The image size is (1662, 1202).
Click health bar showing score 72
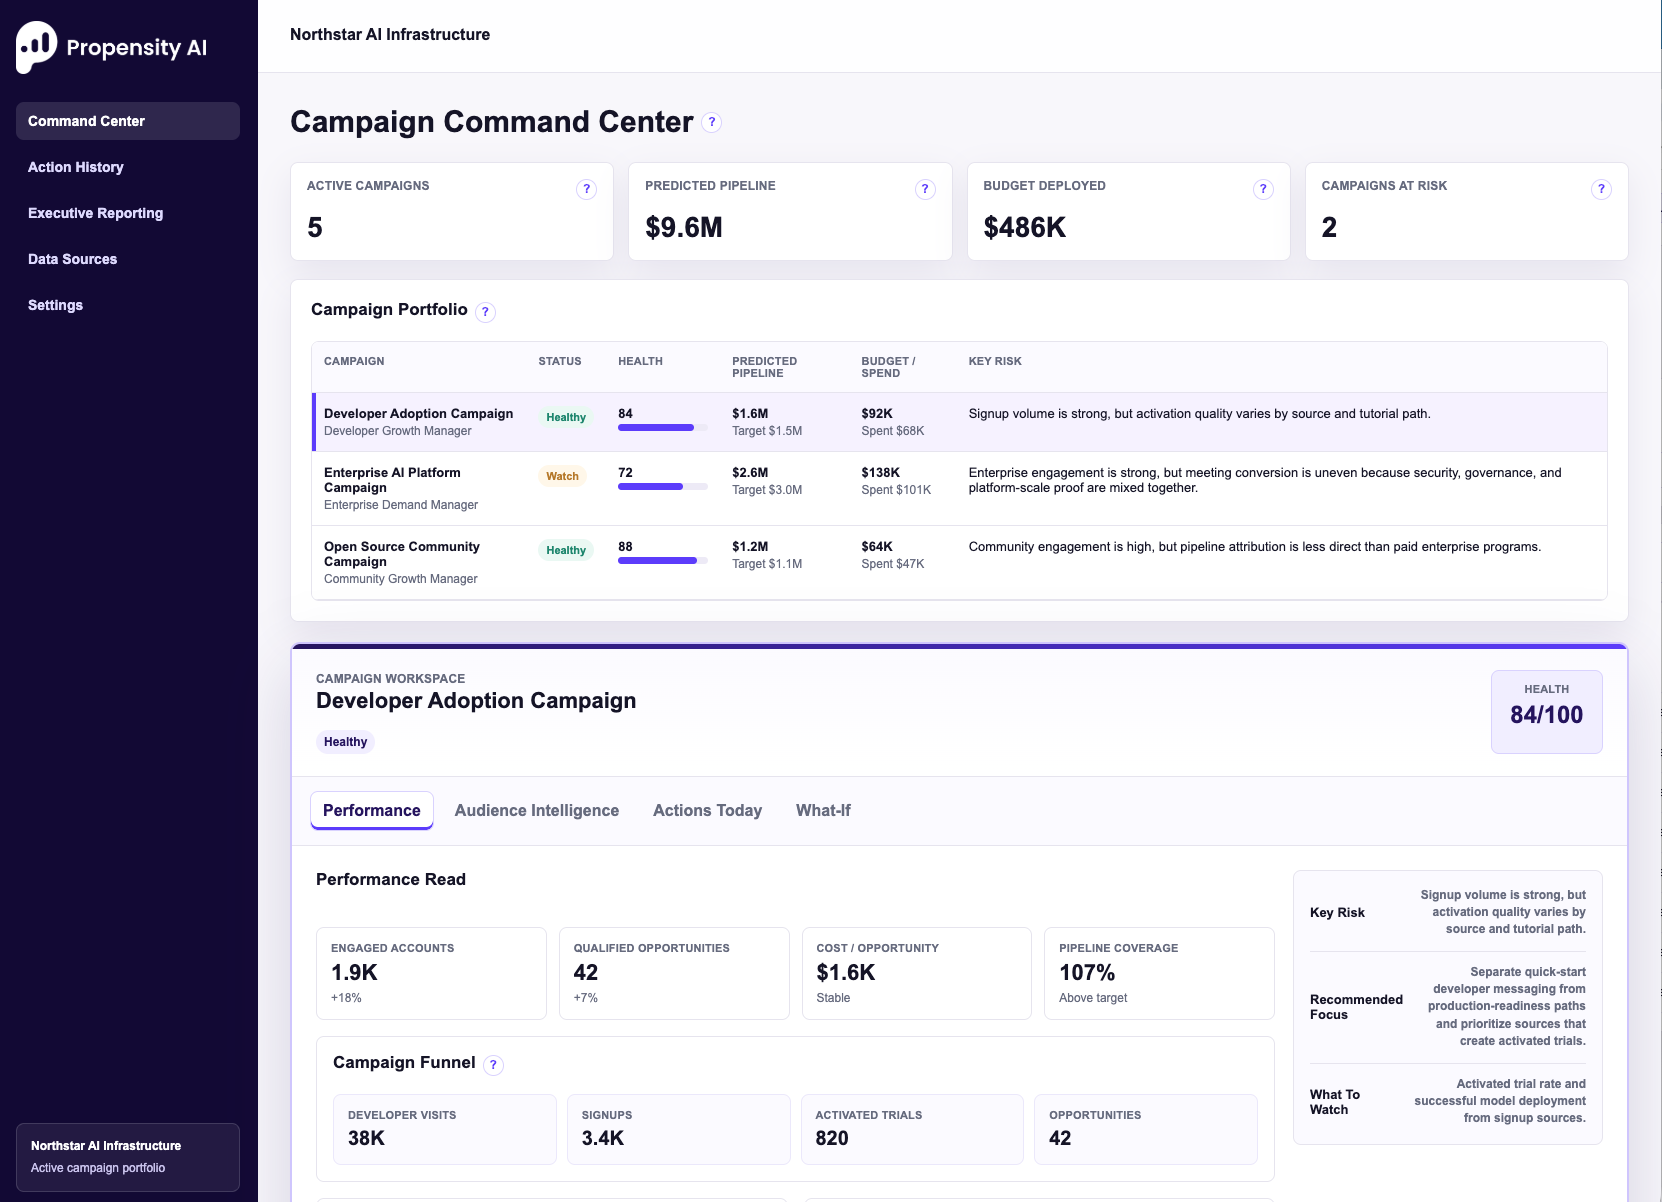pyautogui.click(x=663, y=487)
